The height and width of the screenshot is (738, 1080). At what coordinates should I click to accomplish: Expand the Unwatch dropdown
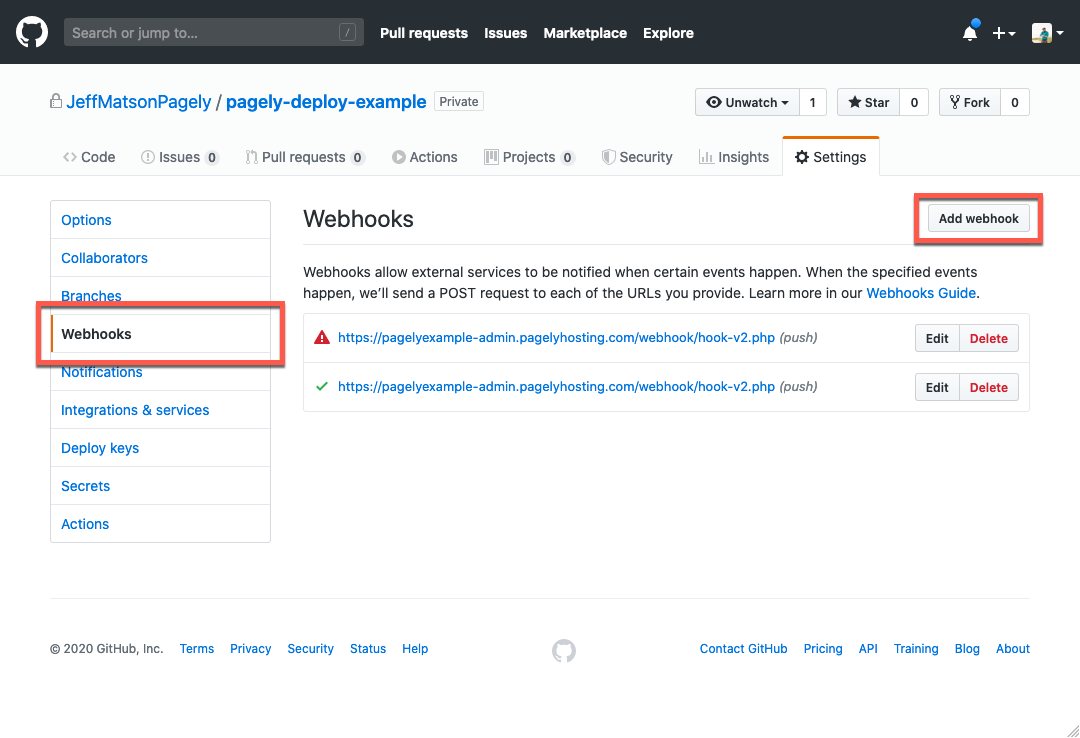point(747,102)
